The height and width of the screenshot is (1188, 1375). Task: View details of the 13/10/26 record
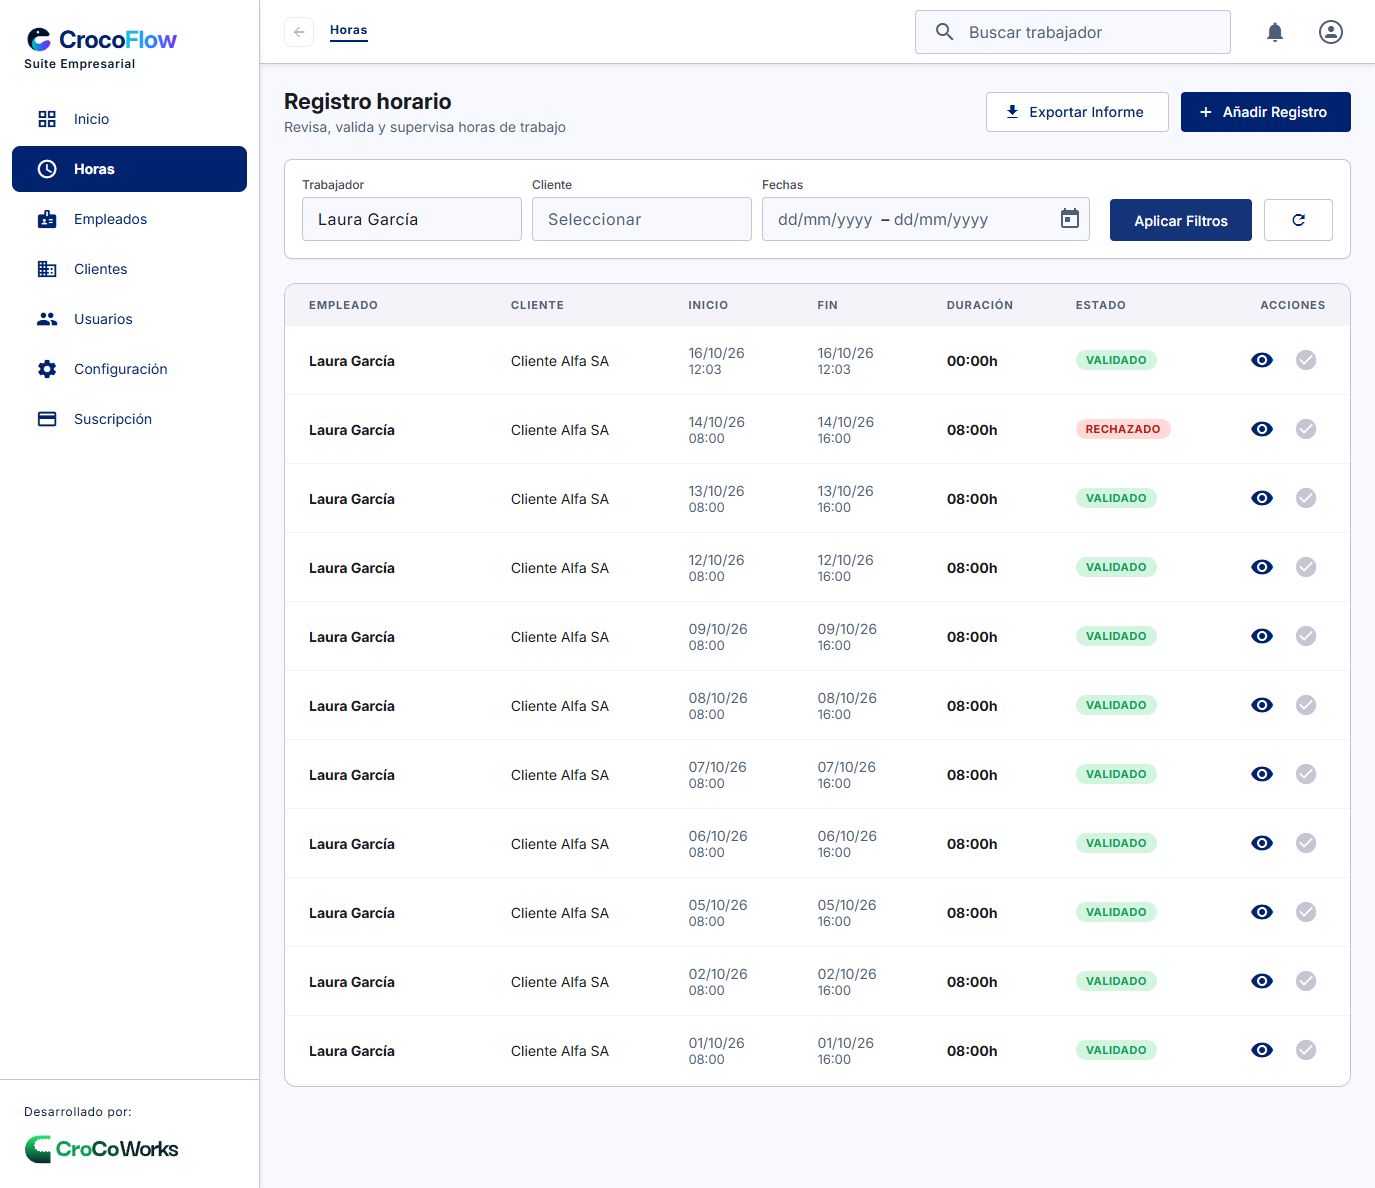[1262, 498]
